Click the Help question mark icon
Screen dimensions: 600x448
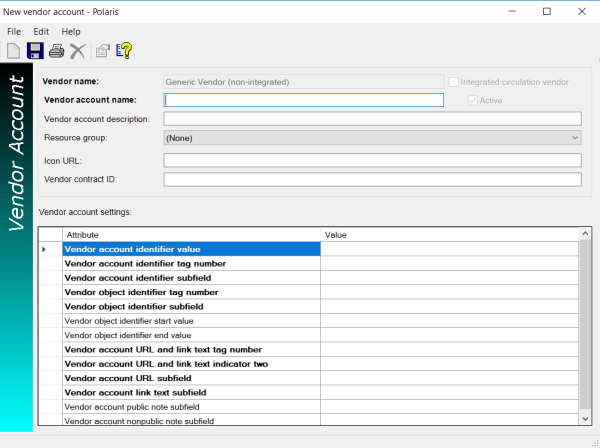(125, 51)
